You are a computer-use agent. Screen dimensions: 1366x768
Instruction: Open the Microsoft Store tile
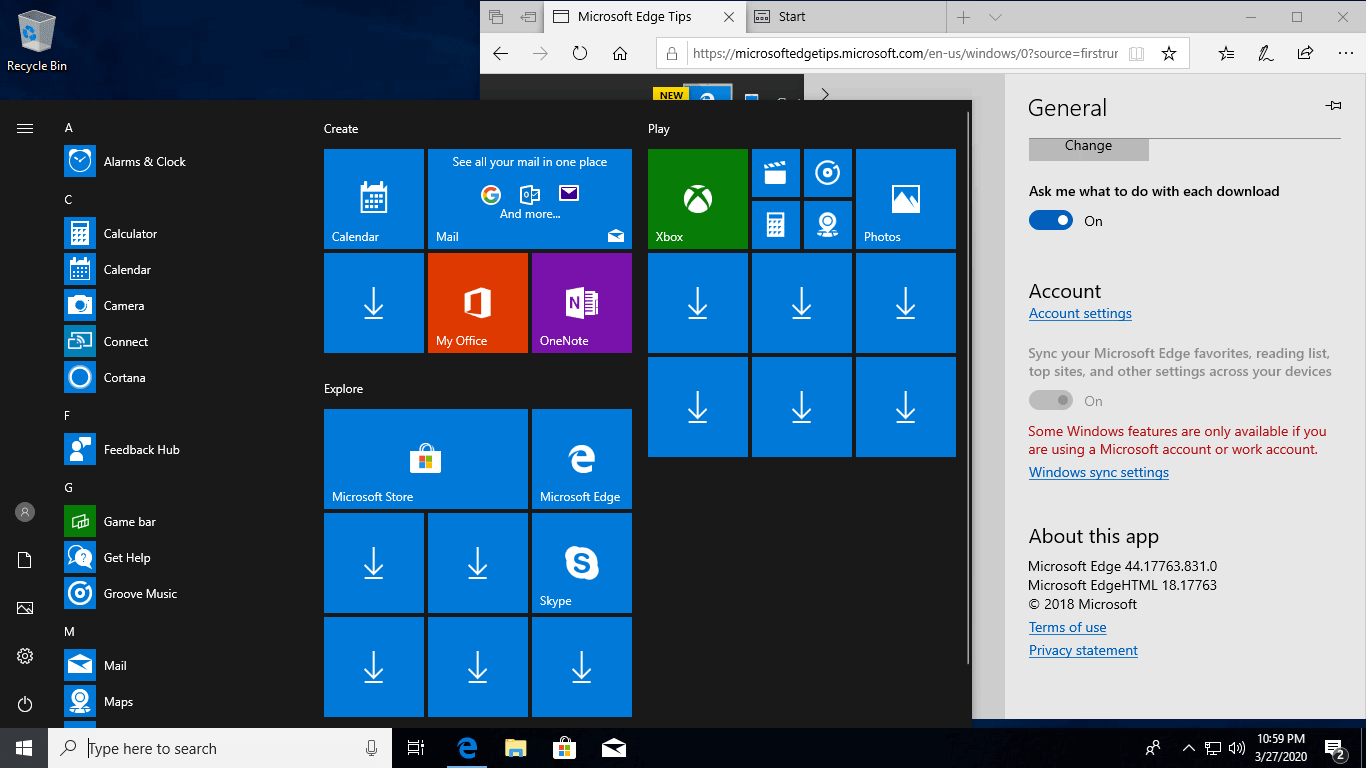[426, 459]
